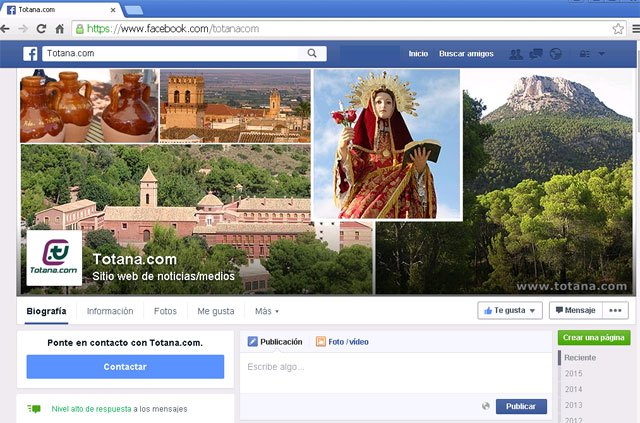Click Crear una página button
This screenshot has height=423, width=640.
[594, 338]
